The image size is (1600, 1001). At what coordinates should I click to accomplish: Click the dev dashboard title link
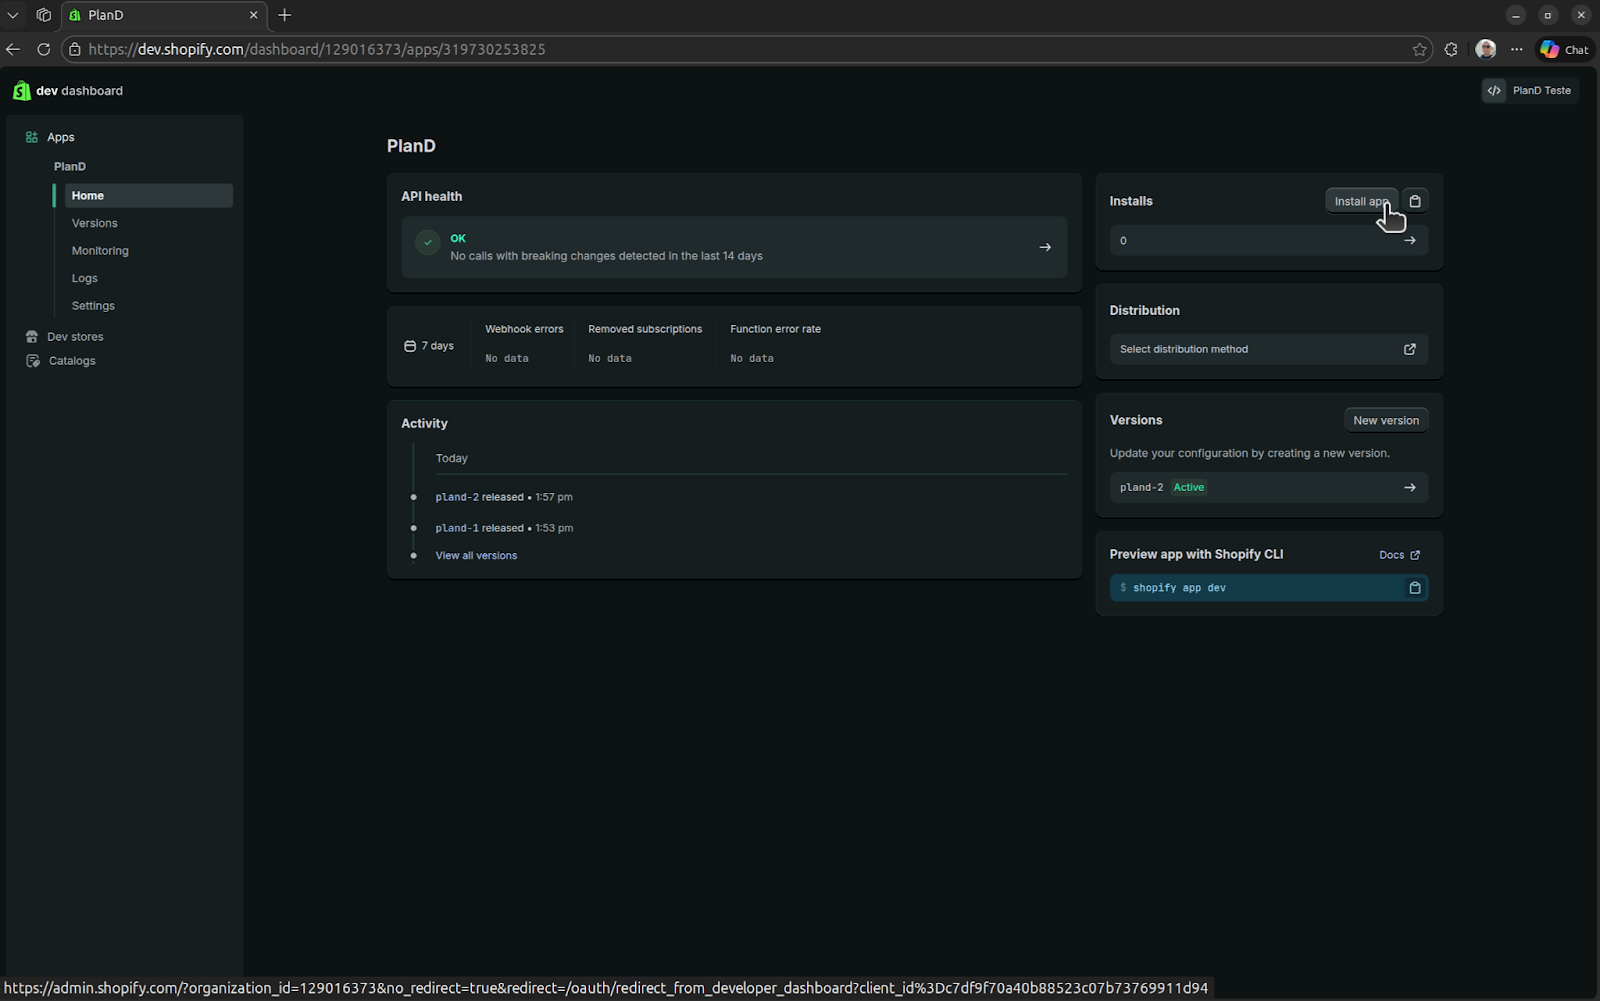(79, 91)
